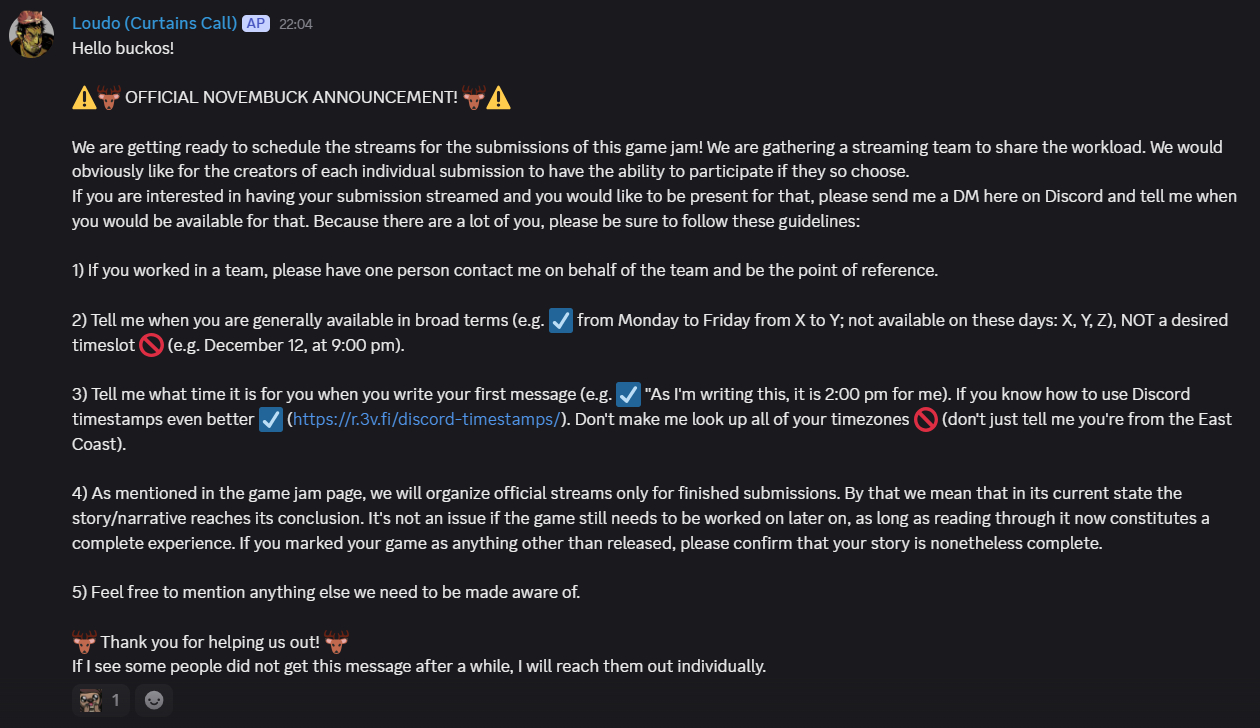Click deer emoji after "helping us out!"

336,641
